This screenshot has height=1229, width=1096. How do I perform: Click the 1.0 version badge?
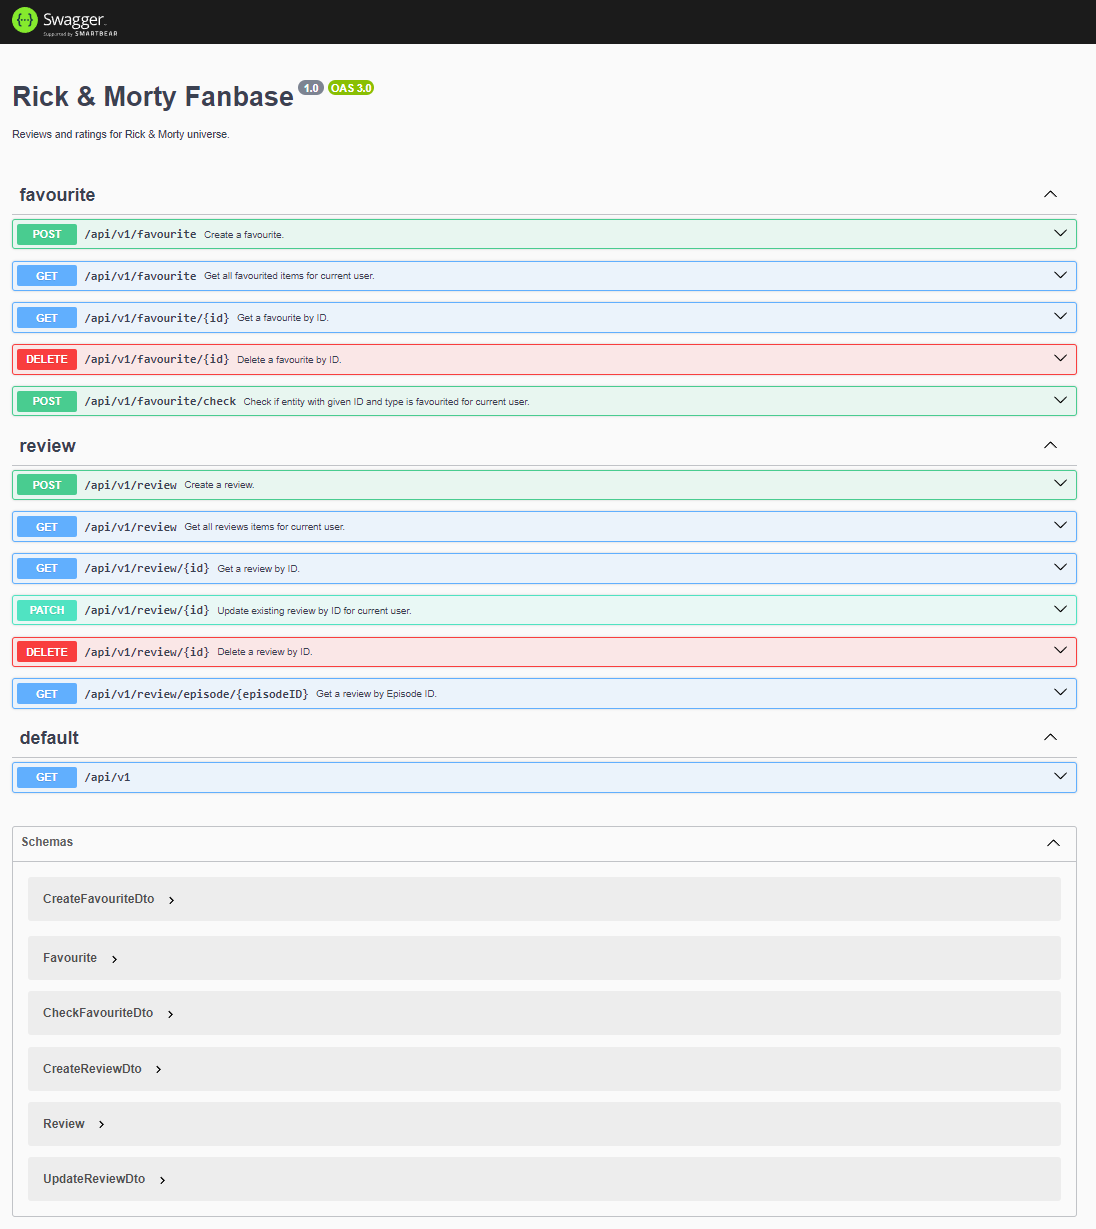point(311,88)
